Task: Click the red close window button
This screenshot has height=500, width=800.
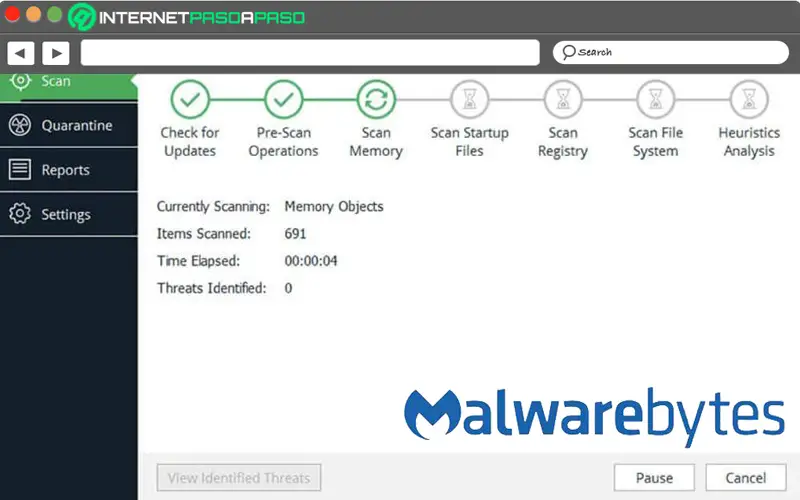Action: coord(12,14)
